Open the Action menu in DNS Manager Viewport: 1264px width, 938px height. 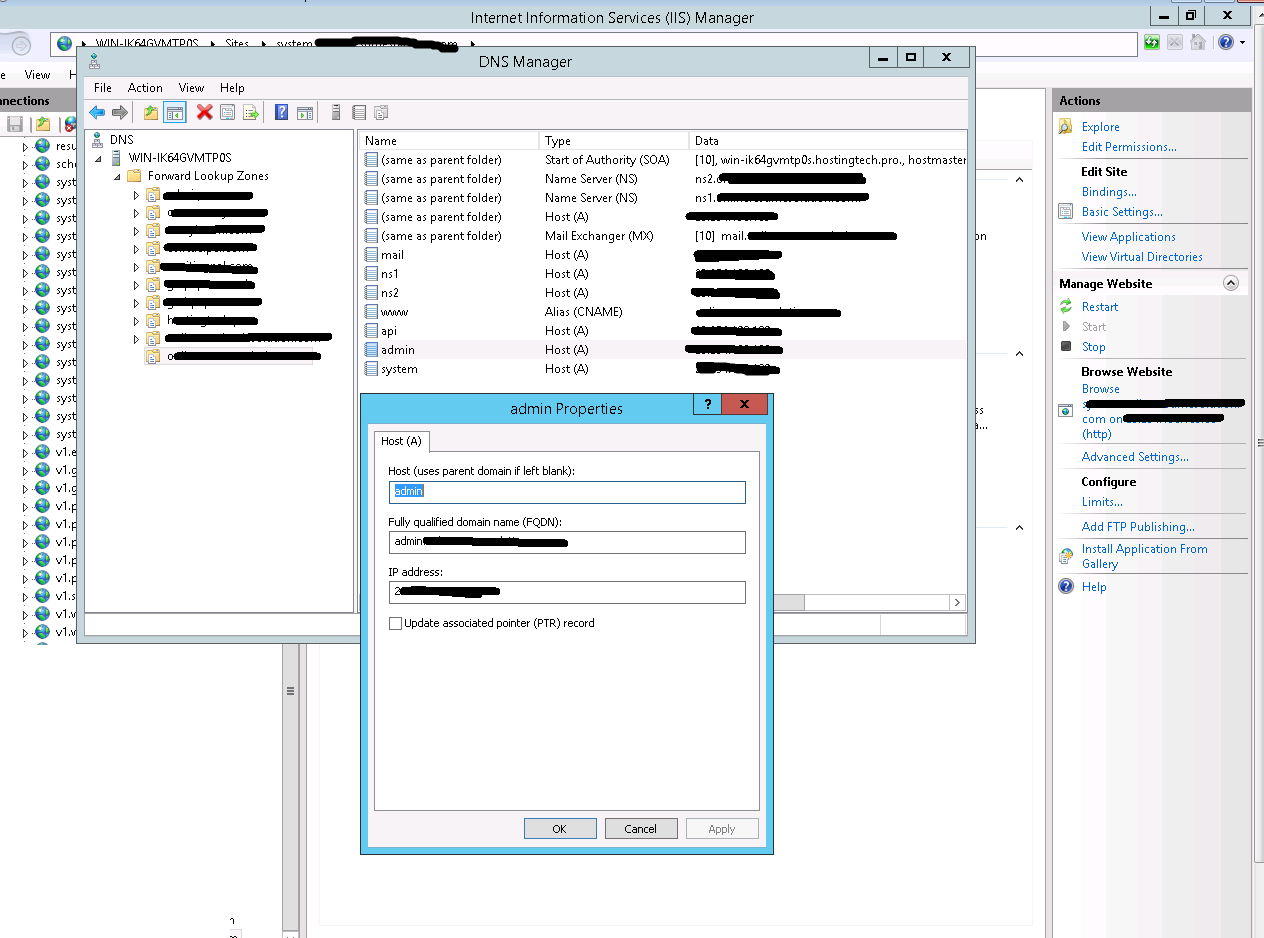(x=145, y=87)
